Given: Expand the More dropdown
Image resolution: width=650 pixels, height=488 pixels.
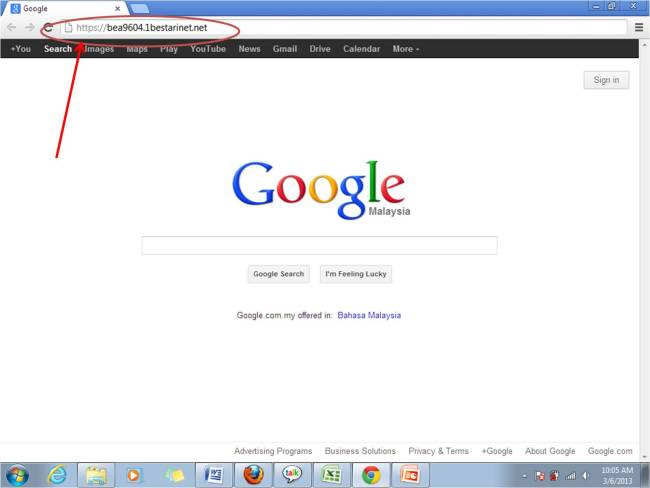Looking at the screenshot, I should pyautogui.click(x=406, y=49).
